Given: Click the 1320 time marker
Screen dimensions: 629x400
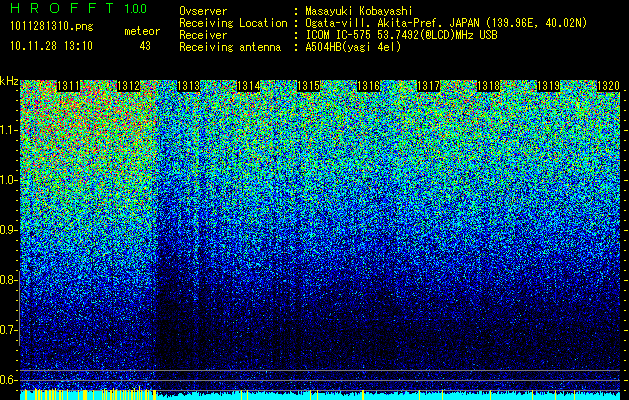Looking at the screenshot, I should pyautogui.click(x=609, y=86).
